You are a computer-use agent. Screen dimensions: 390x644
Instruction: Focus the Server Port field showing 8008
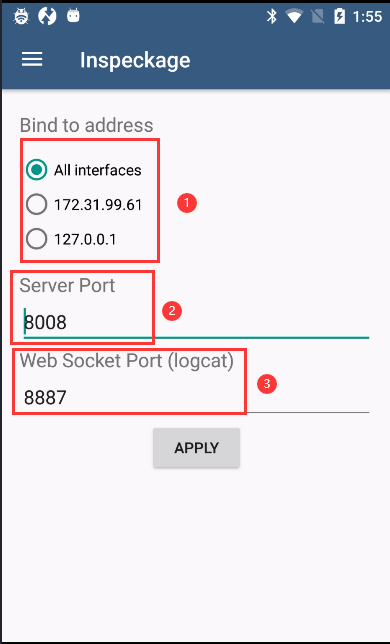[196, 323]
